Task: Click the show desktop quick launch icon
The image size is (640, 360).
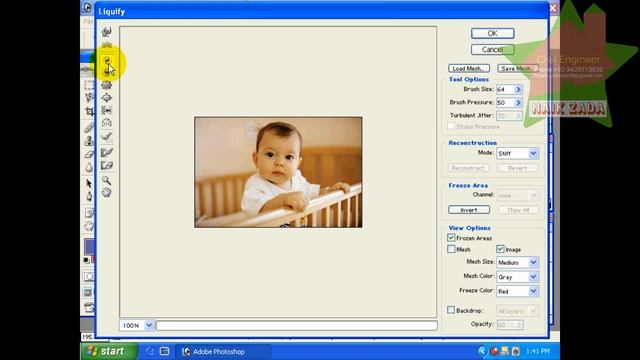Action: [164, 351]
